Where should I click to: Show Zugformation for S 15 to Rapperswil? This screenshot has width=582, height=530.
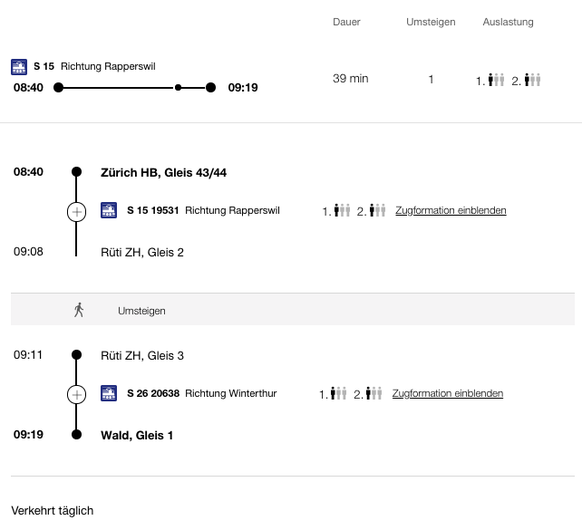451,210
